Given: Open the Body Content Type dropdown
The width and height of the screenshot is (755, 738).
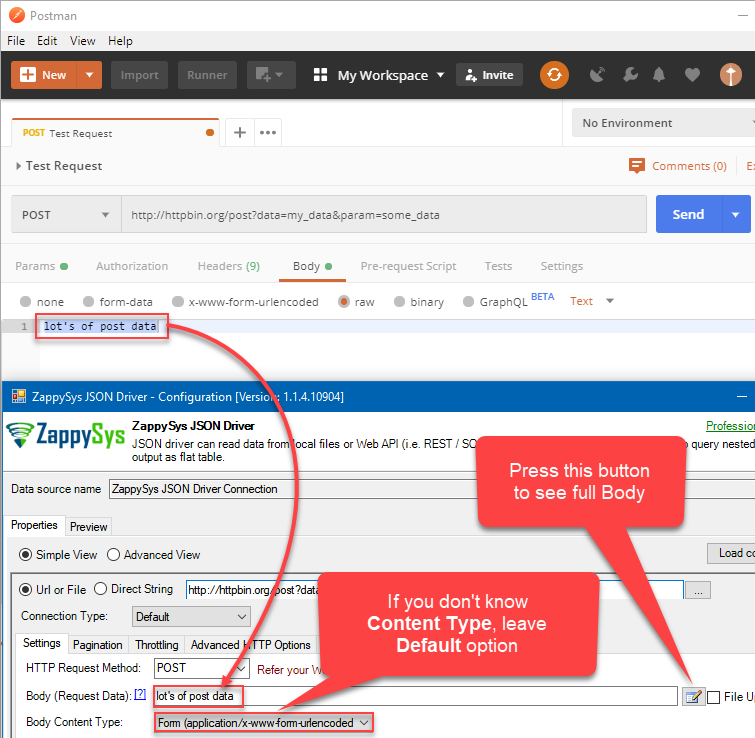Looking at the screenshot, I should click(x=264, y=722).
